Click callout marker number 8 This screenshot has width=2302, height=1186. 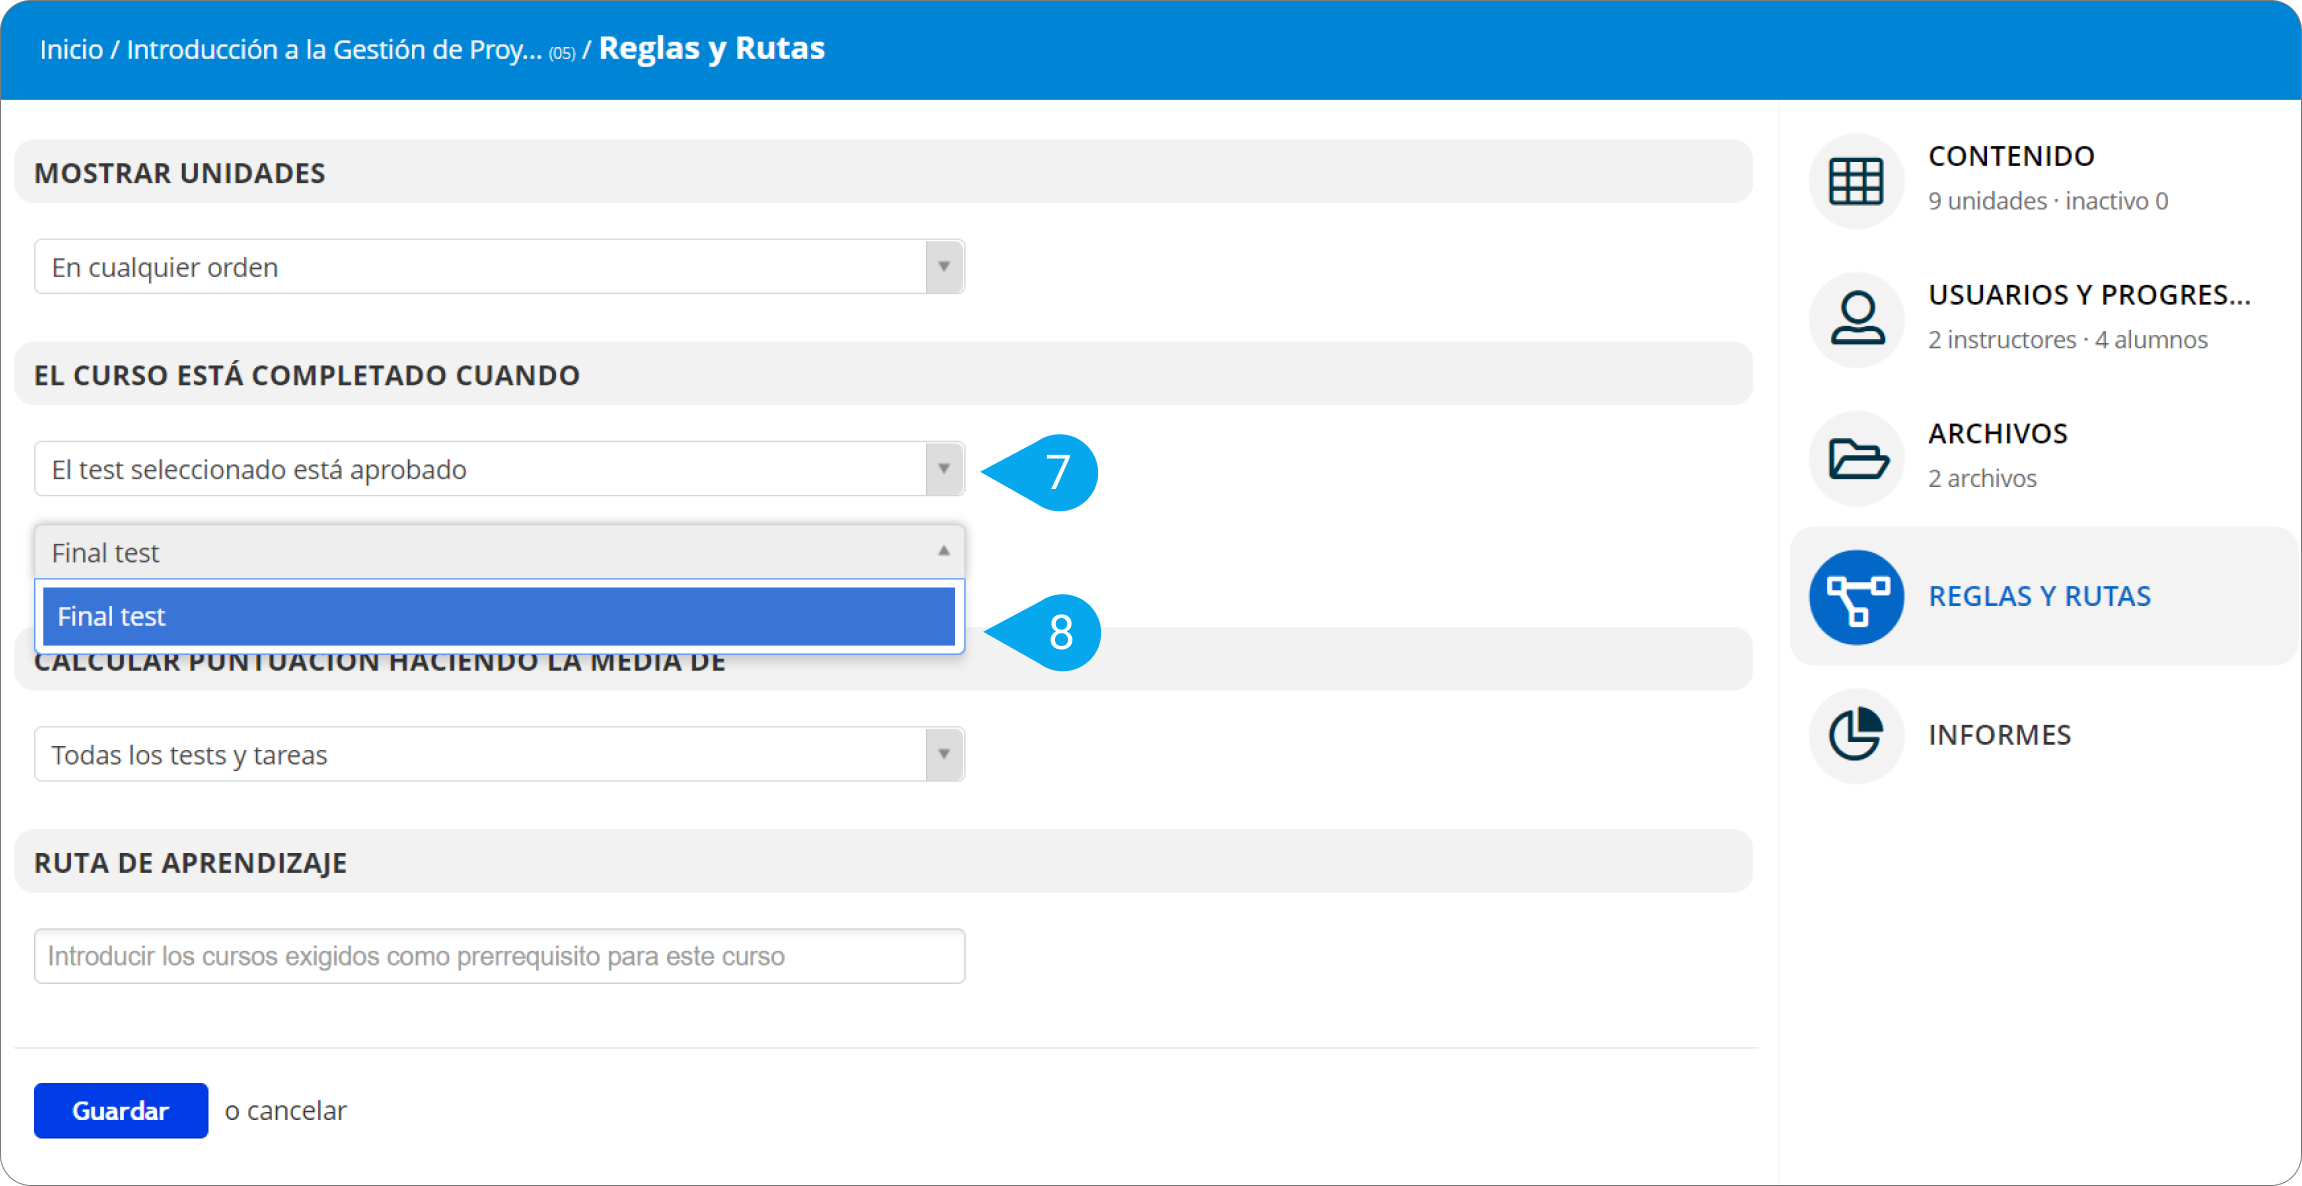click(x=1059, y=632)
